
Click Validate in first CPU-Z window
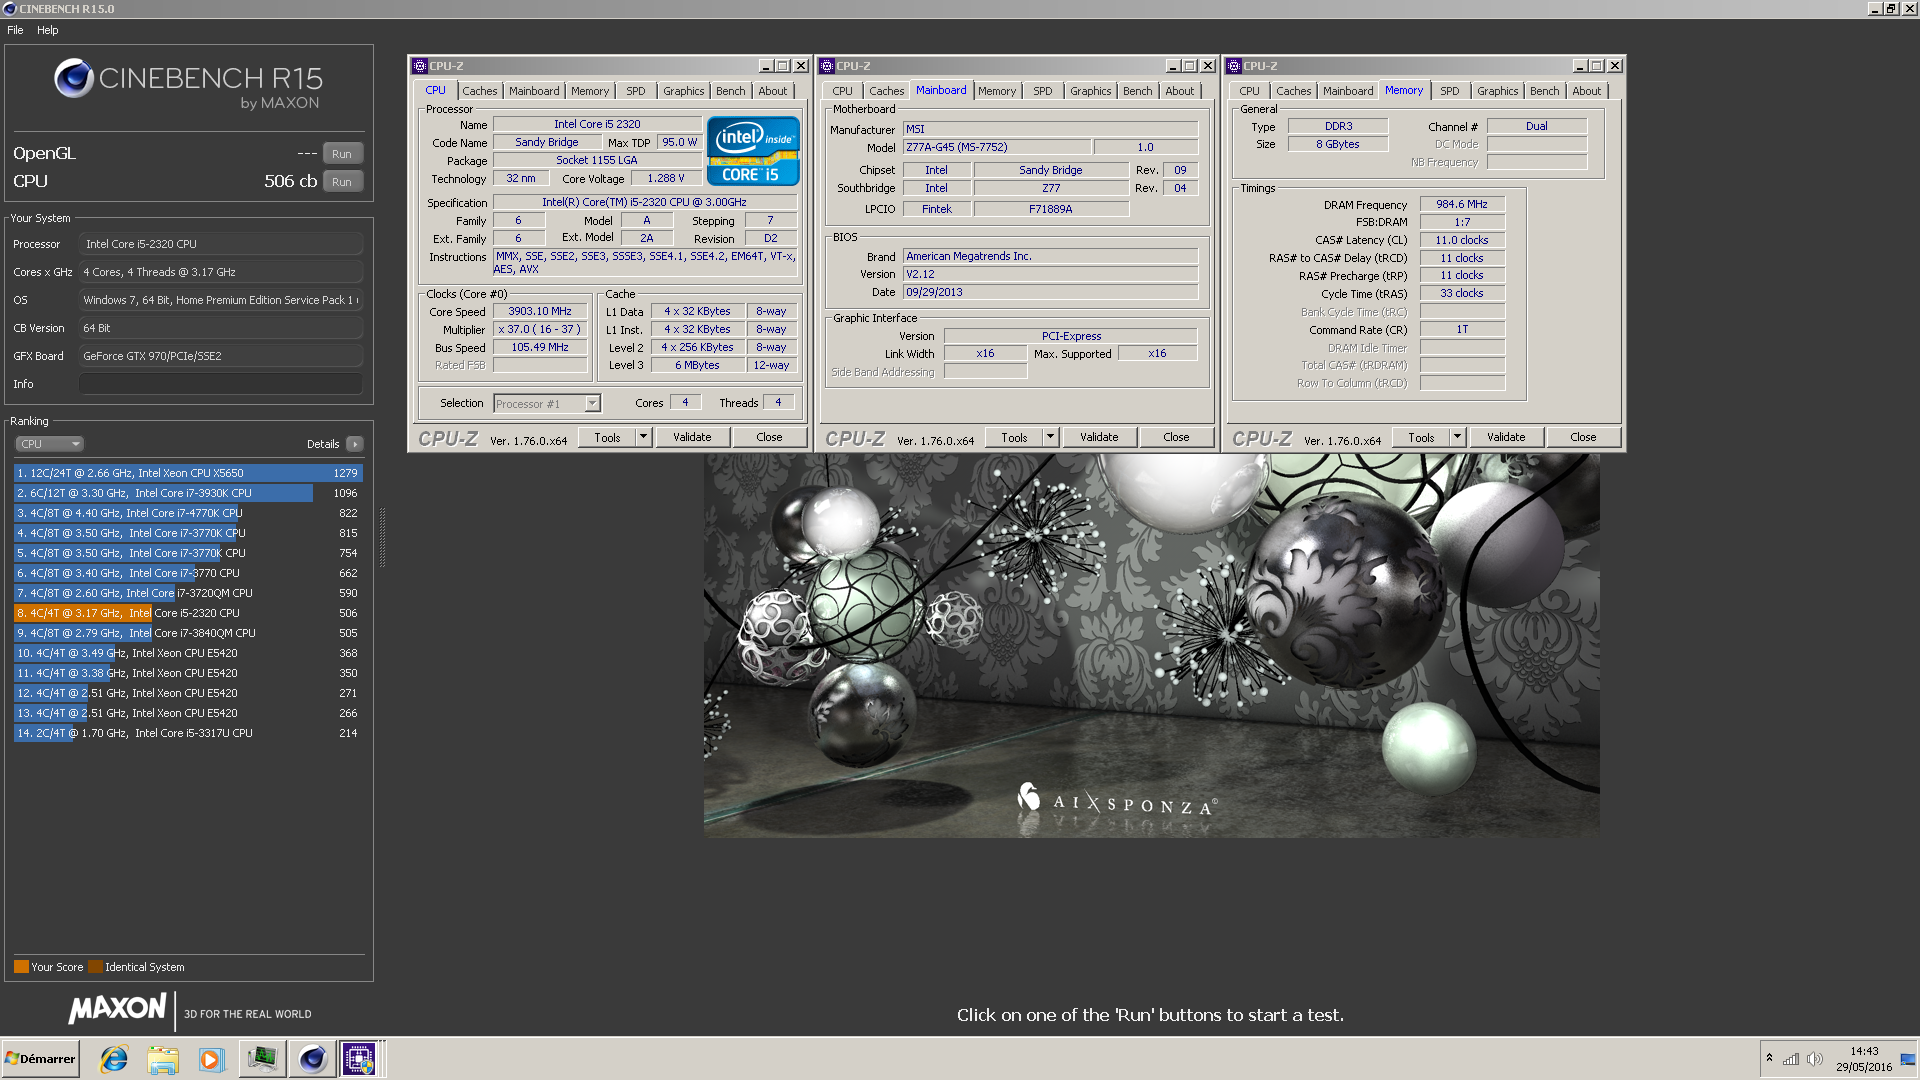click(x=692, y=437)
